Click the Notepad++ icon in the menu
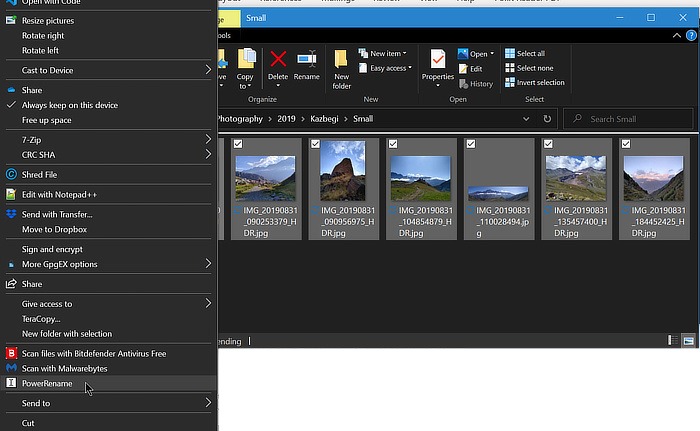 pyautogui.click(x=11, y=194)
